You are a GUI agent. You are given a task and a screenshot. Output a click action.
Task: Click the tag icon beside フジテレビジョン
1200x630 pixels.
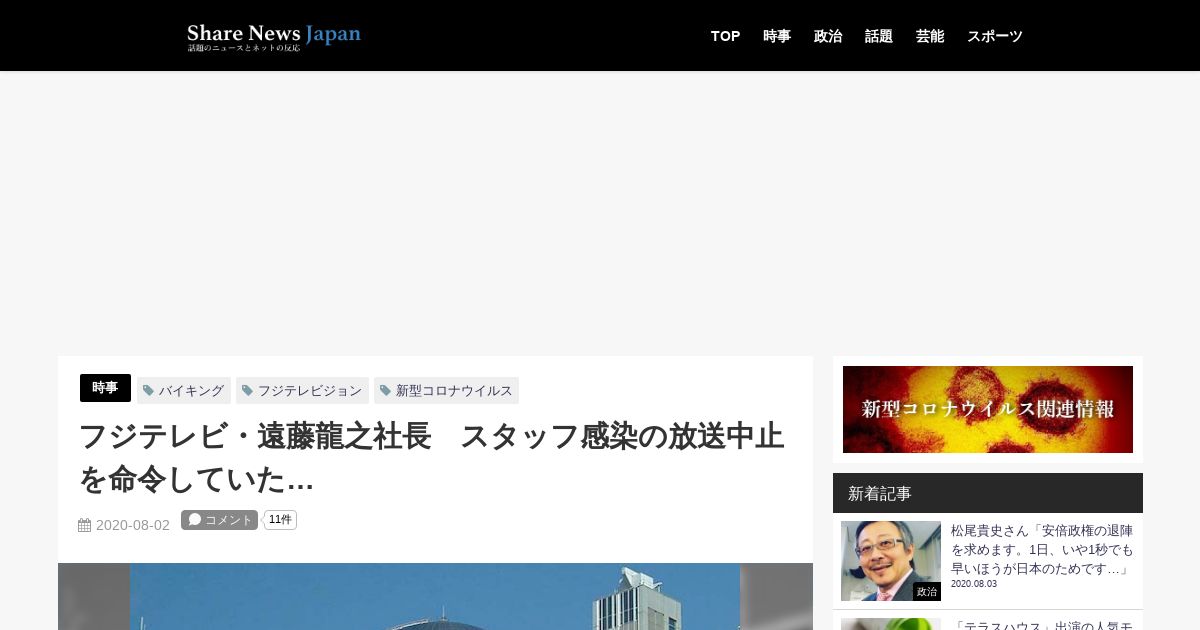pos(247,390)
